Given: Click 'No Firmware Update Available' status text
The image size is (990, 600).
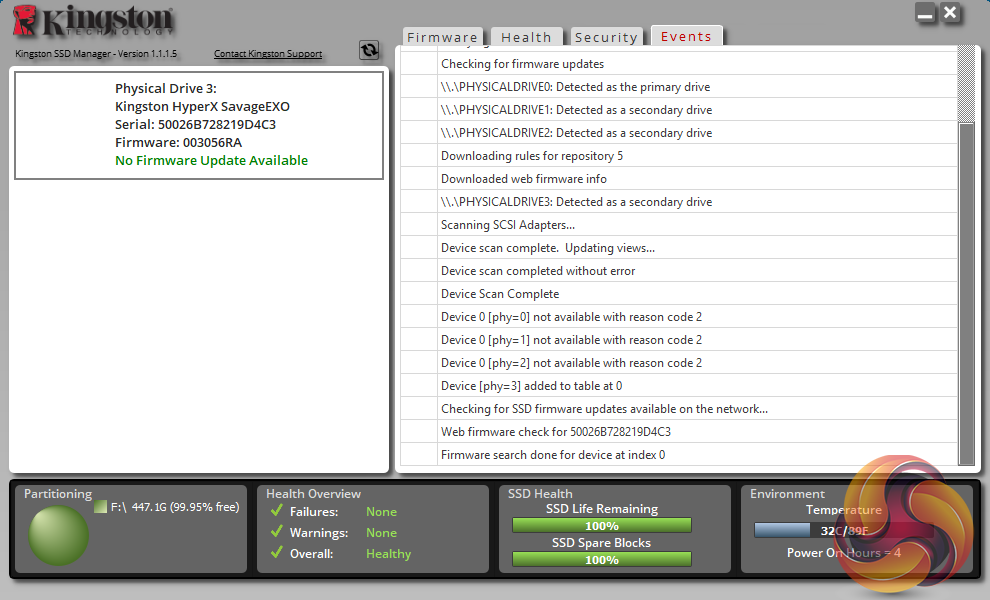Looking at the screenshot, I should (x=212, y=160).
